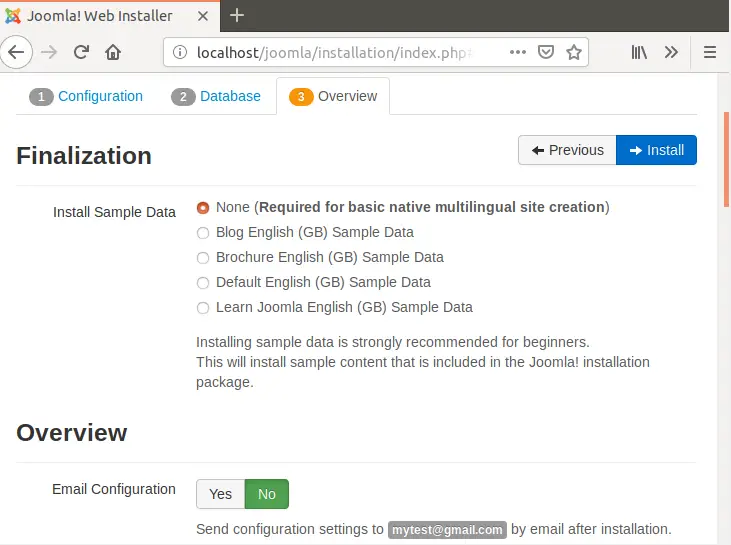Screen dimensions: 731x545
Task: Click the browser back arrow button
Action: tap(16, 52)
